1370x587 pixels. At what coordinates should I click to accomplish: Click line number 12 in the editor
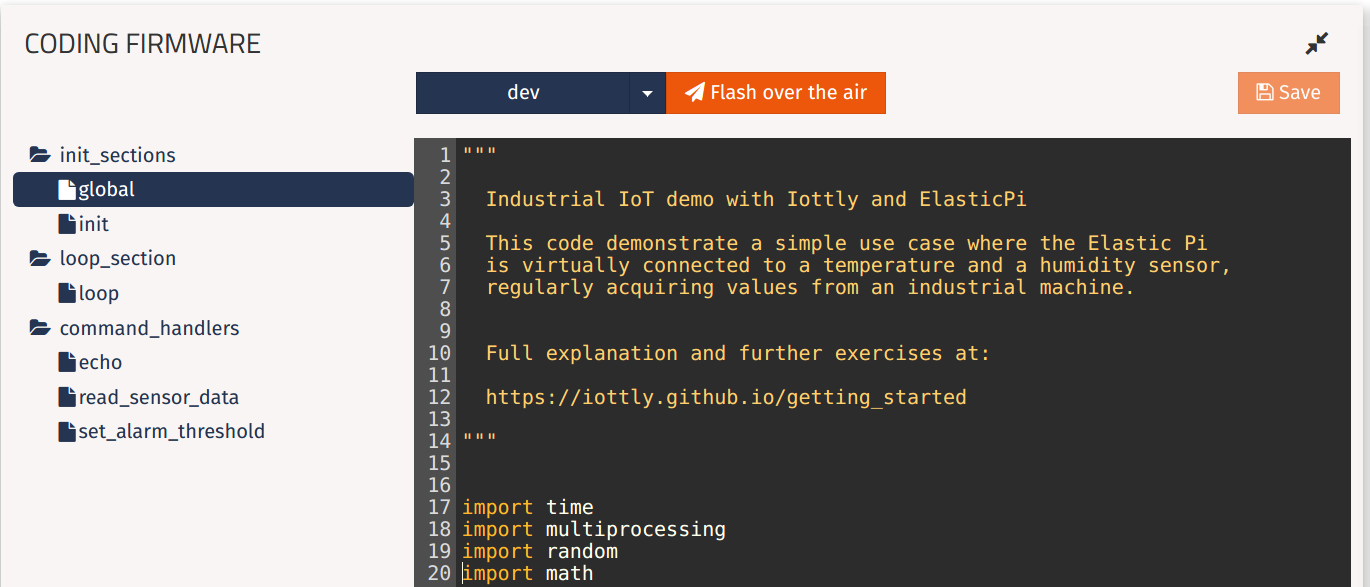coord(439,396)
